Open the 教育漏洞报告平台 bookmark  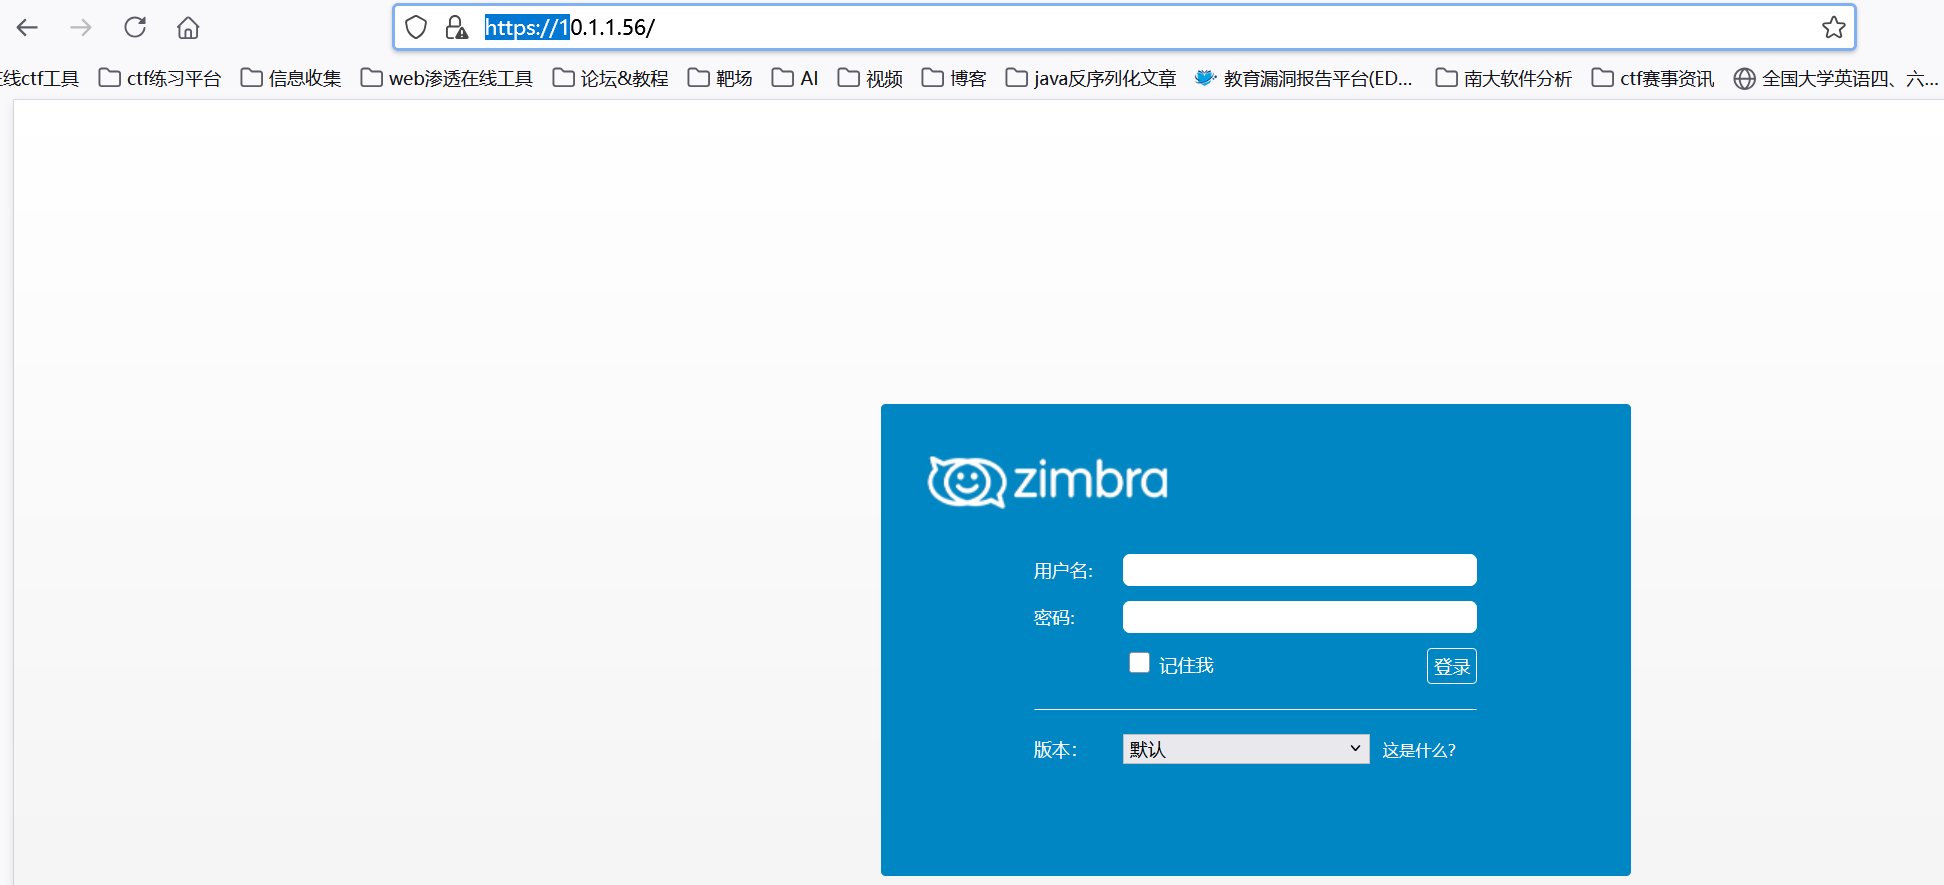click(1304, 78)
